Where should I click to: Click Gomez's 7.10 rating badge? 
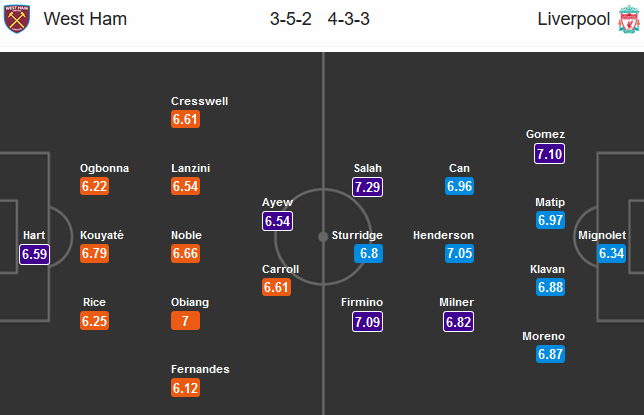[x=549, y=154]
